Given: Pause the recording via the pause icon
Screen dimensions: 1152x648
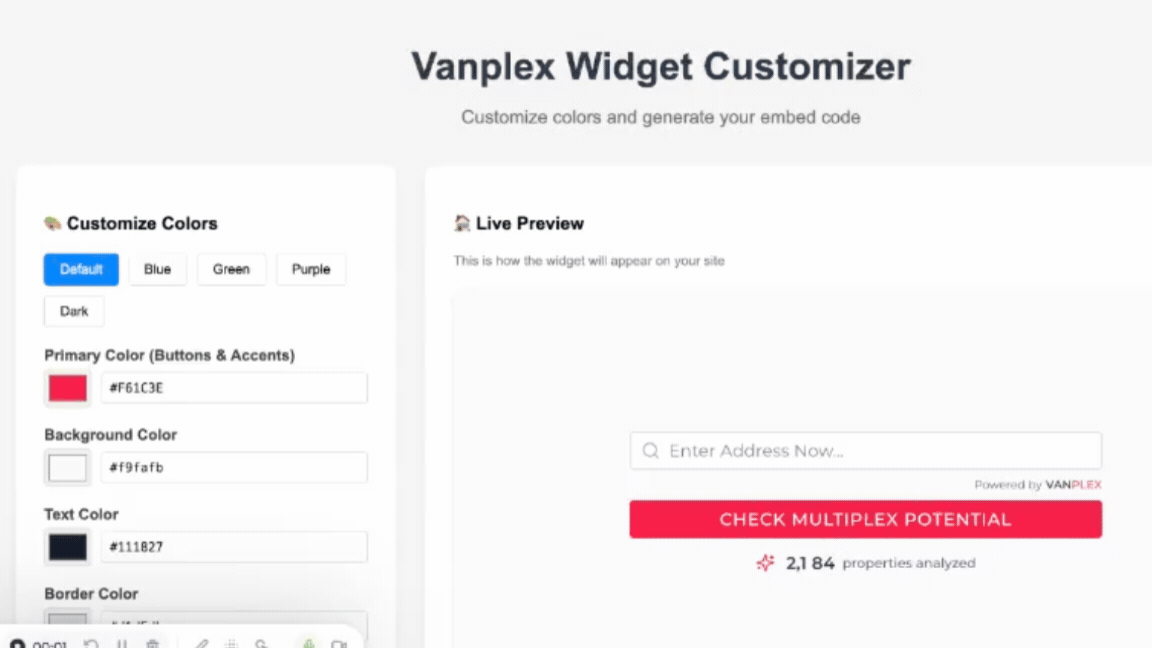Looking at the screenshot, I should [x=121, y=644].
